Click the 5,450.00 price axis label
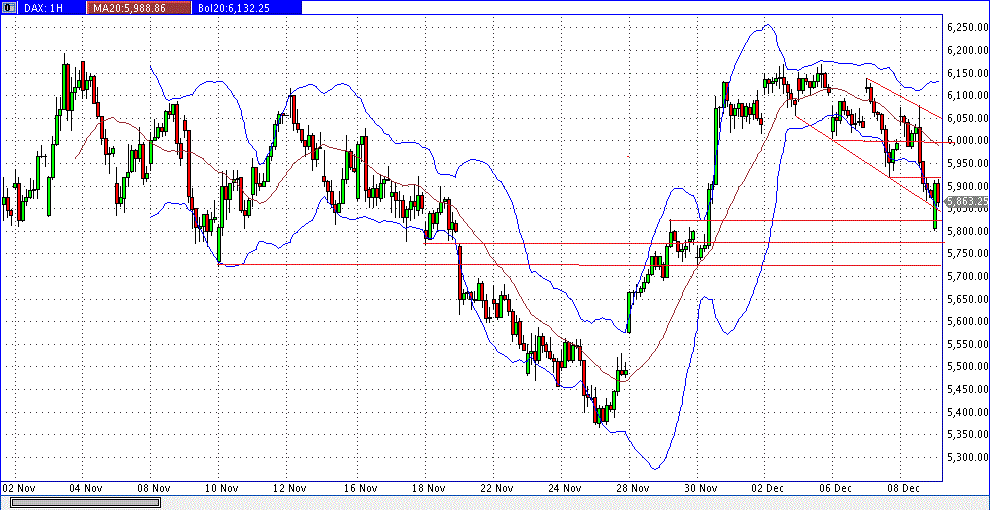This screenshot has height=510, width=990. point(968,389)
